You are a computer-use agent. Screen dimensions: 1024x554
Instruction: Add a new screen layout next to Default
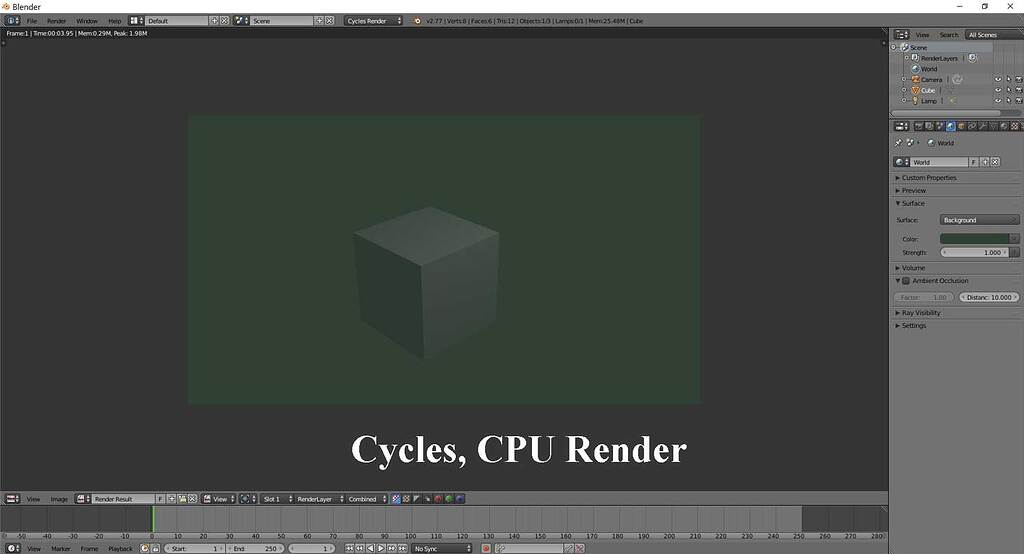coord(214,21)
